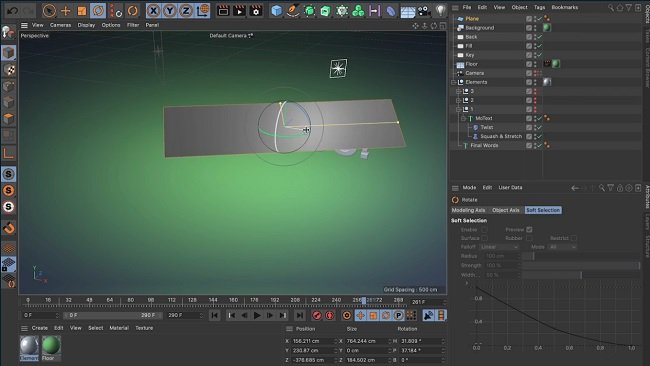
Task: Toggle the Y axis lock
Action: [x=170, y=10]
